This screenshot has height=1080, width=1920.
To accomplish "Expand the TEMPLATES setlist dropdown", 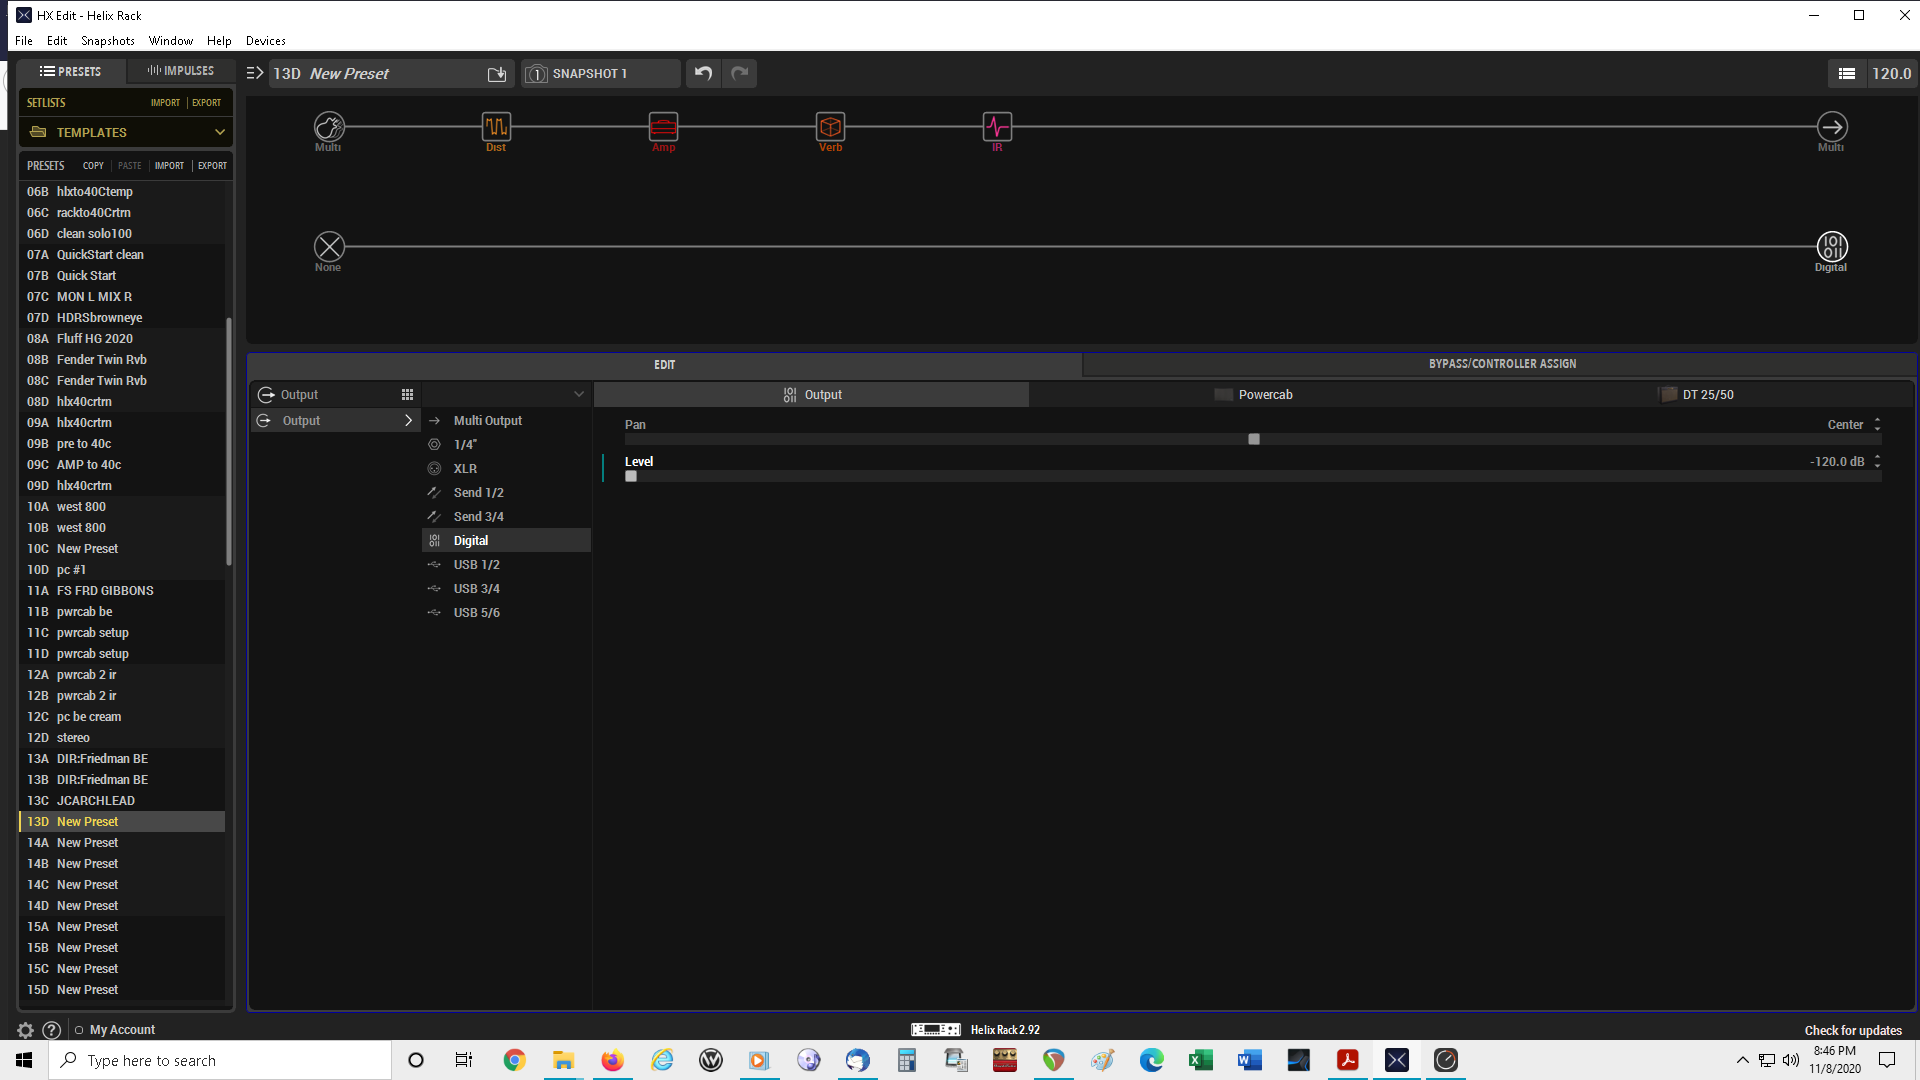I will point(219,132).
